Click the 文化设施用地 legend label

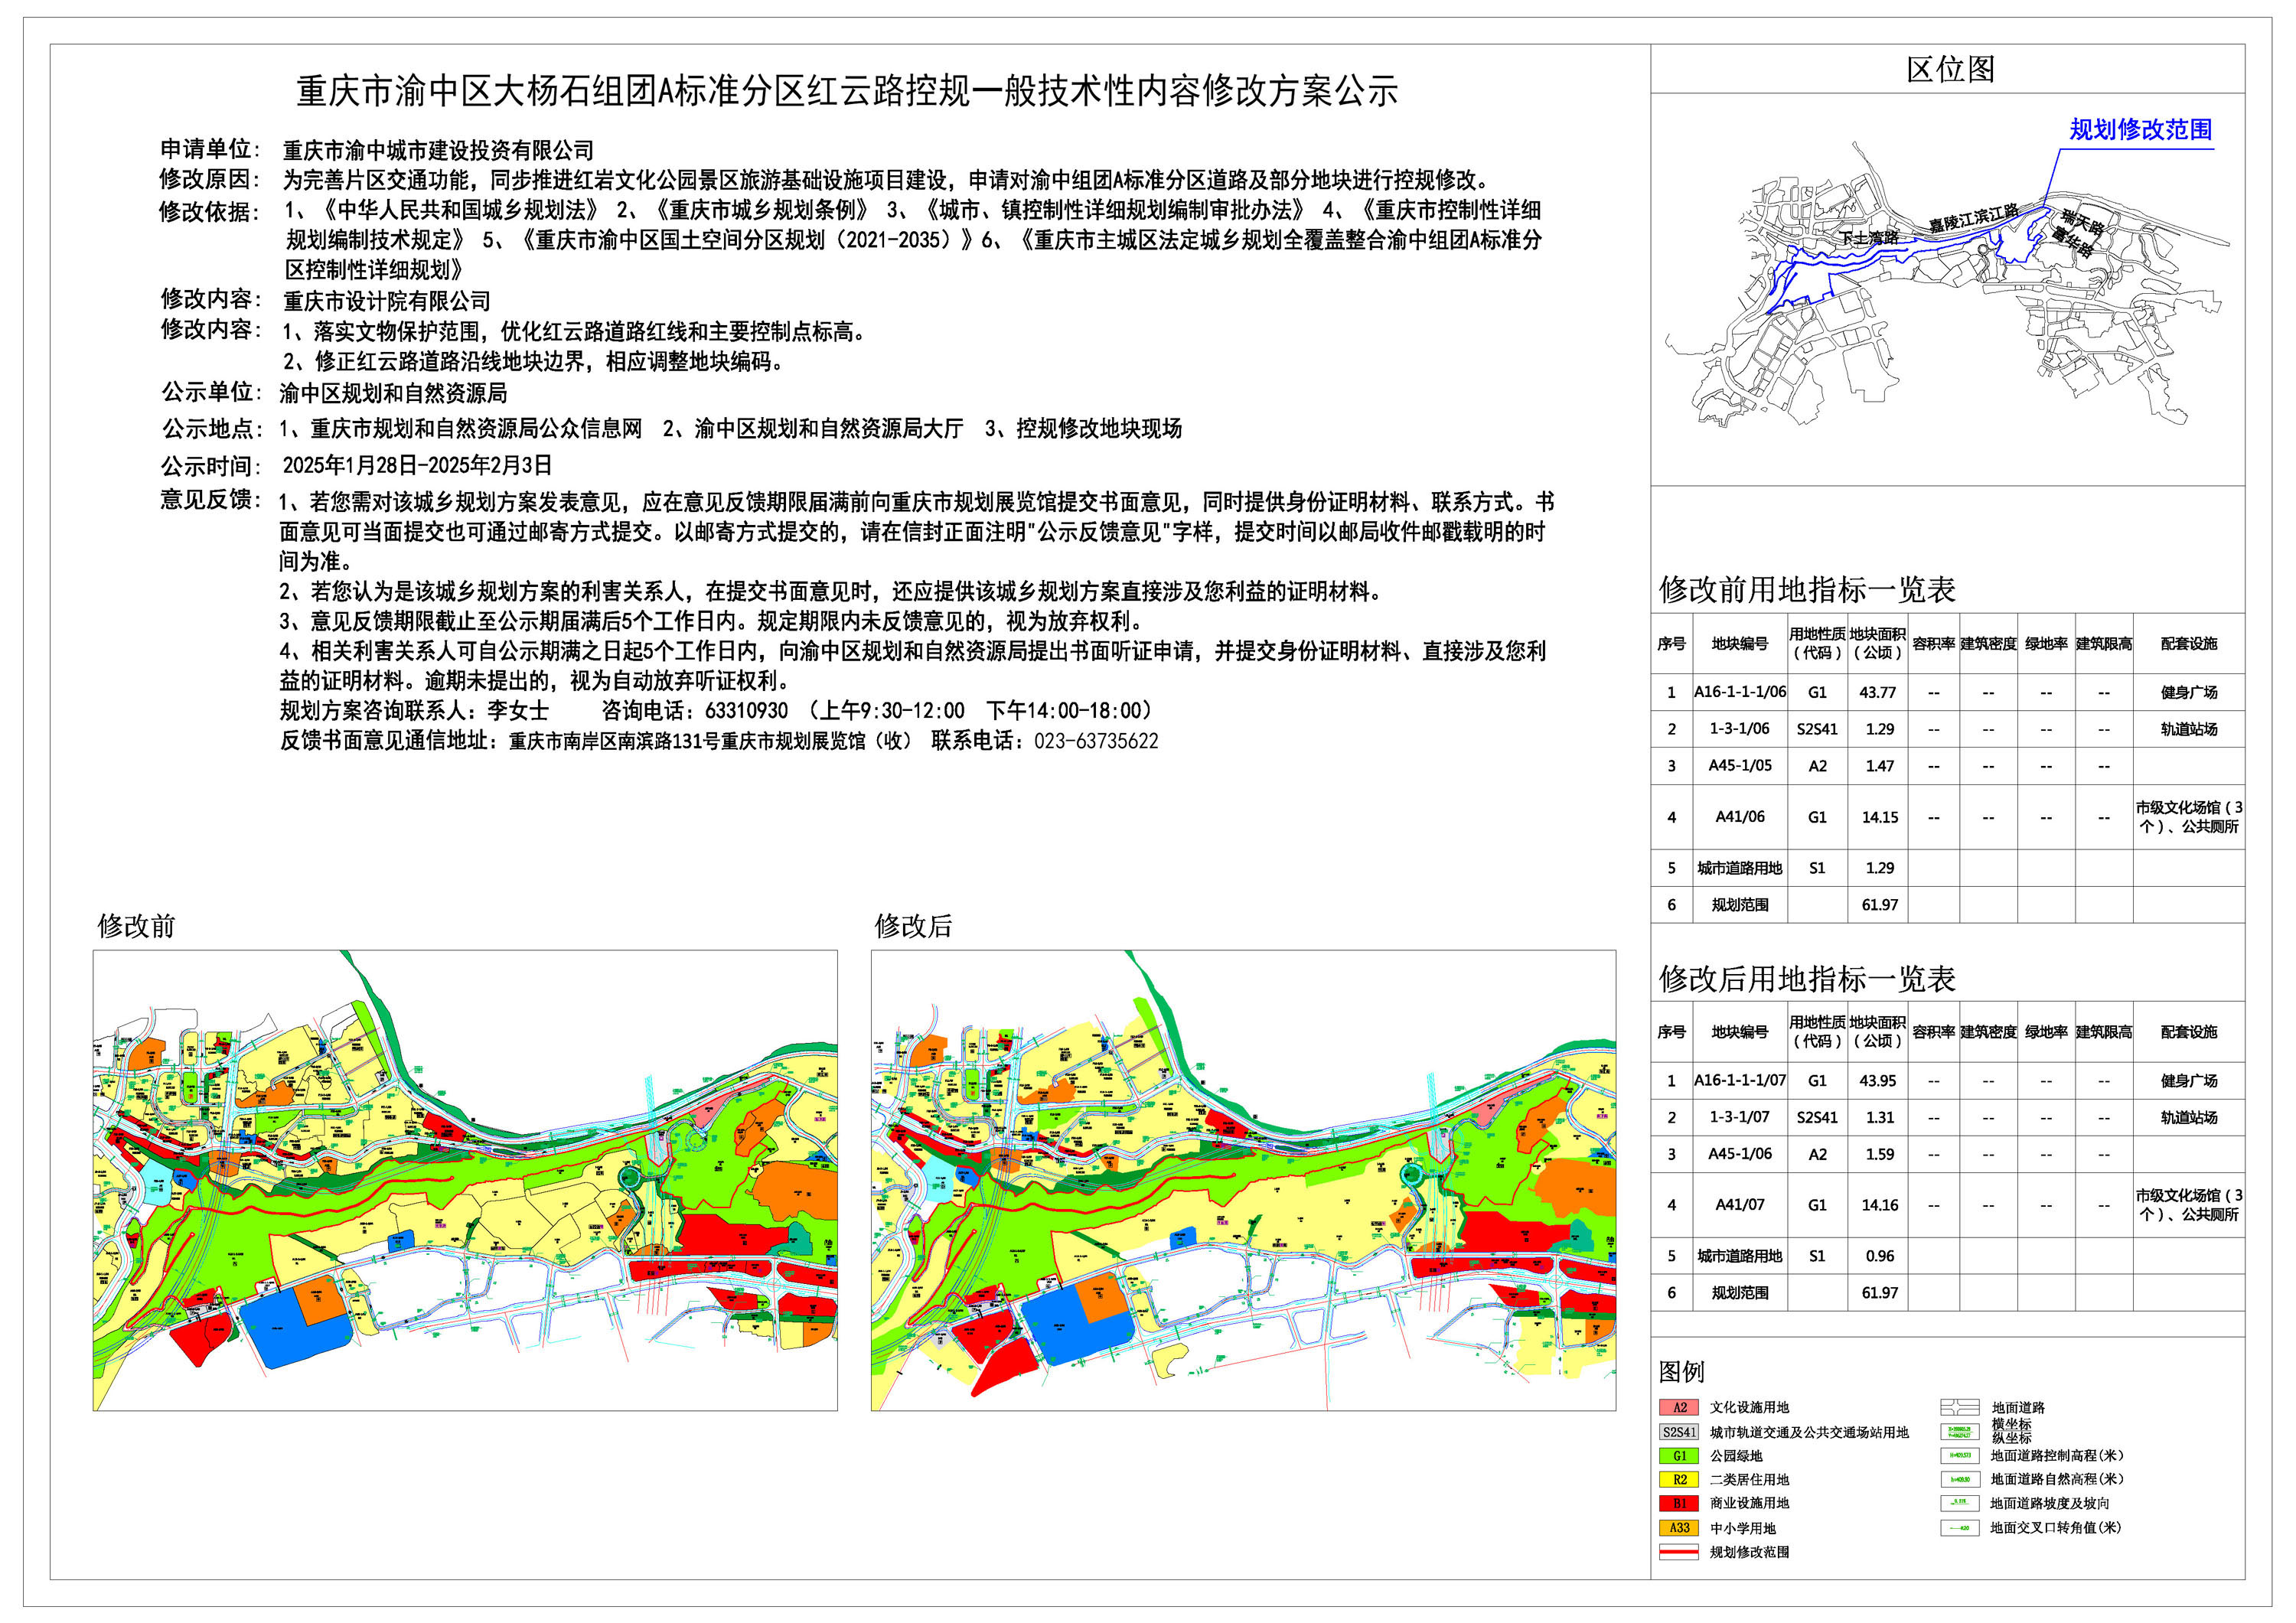1749,1408
